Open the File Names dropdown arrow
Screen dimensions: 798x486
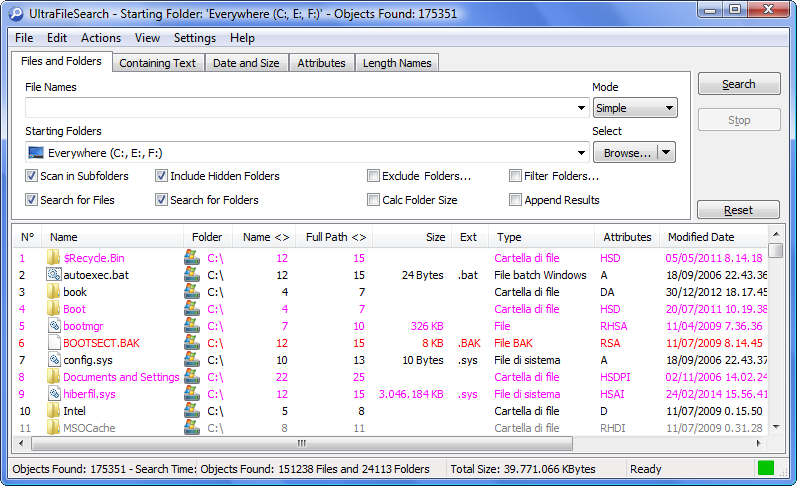point(581,108)
